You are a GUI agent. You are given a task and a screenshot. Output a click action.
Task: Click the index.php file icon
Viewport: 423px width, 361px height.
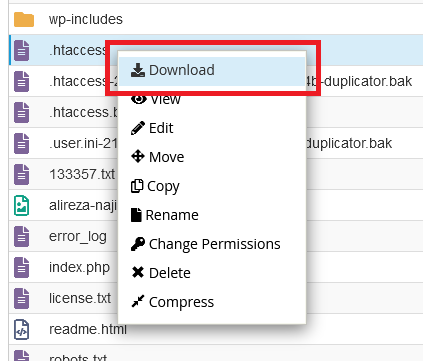[x=22, y=267]
